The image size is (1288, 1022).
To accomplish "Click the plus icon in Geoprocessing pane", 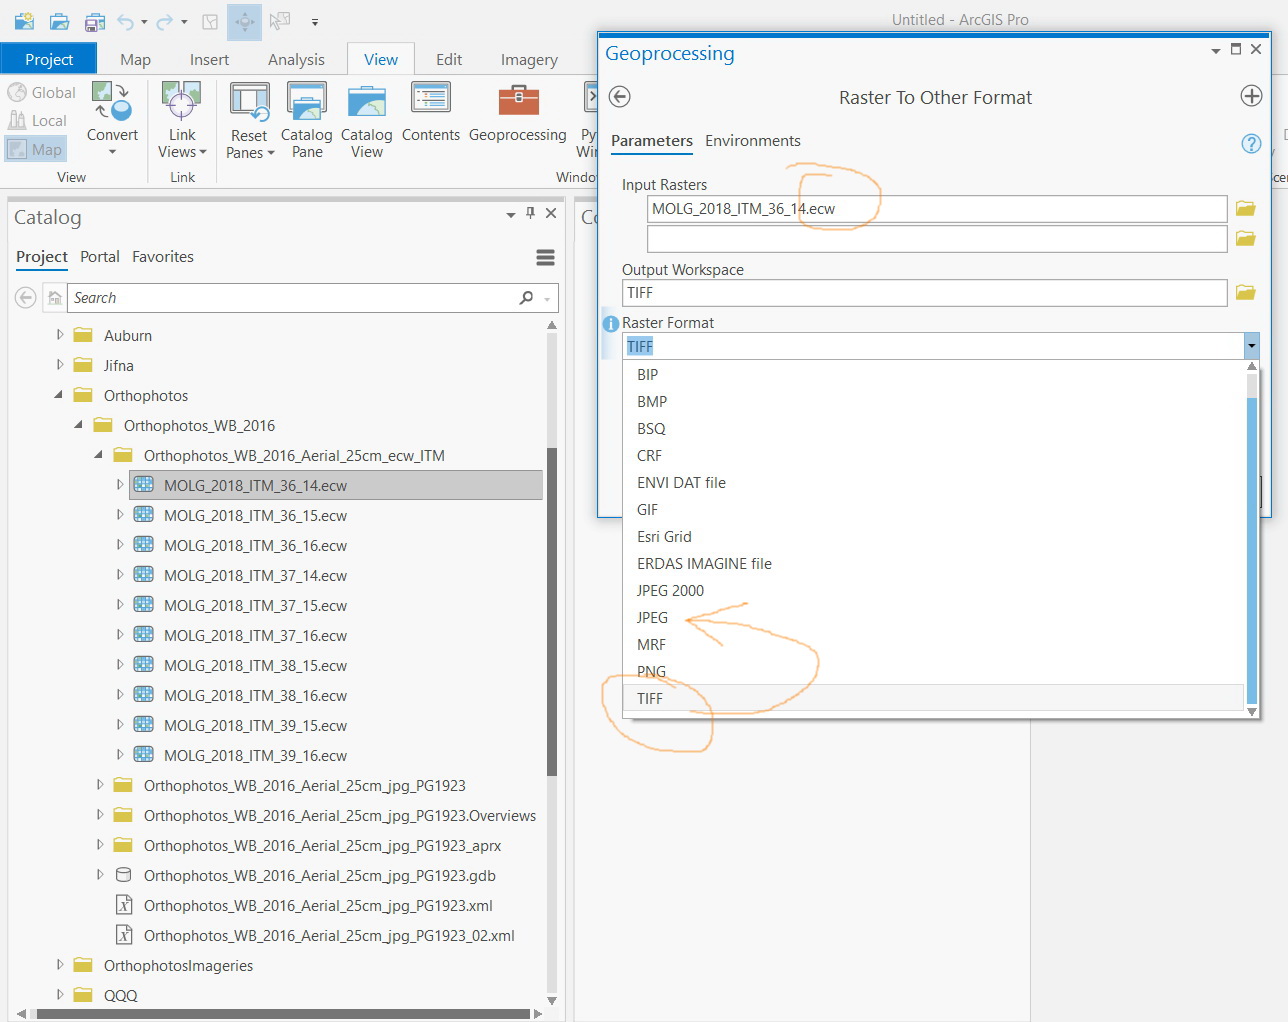I will tap(1251, 96).
